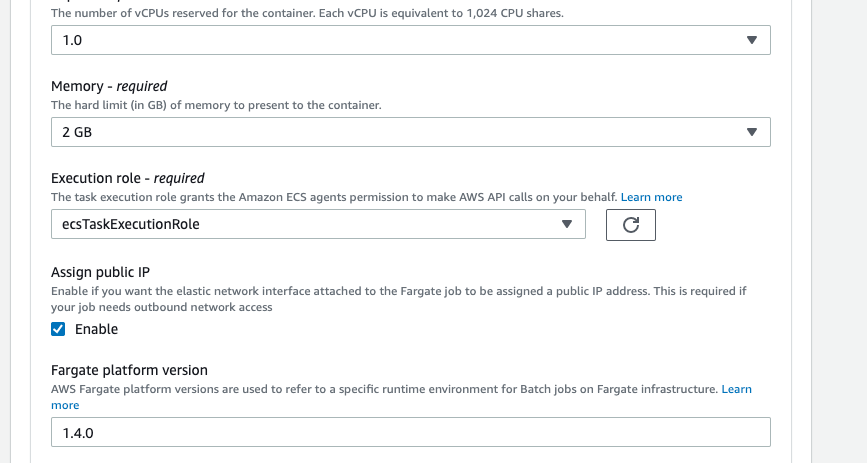This screenshot has width=867, height=463.
Task: Click the Execution role - required label
Action: tap(127, 178)
